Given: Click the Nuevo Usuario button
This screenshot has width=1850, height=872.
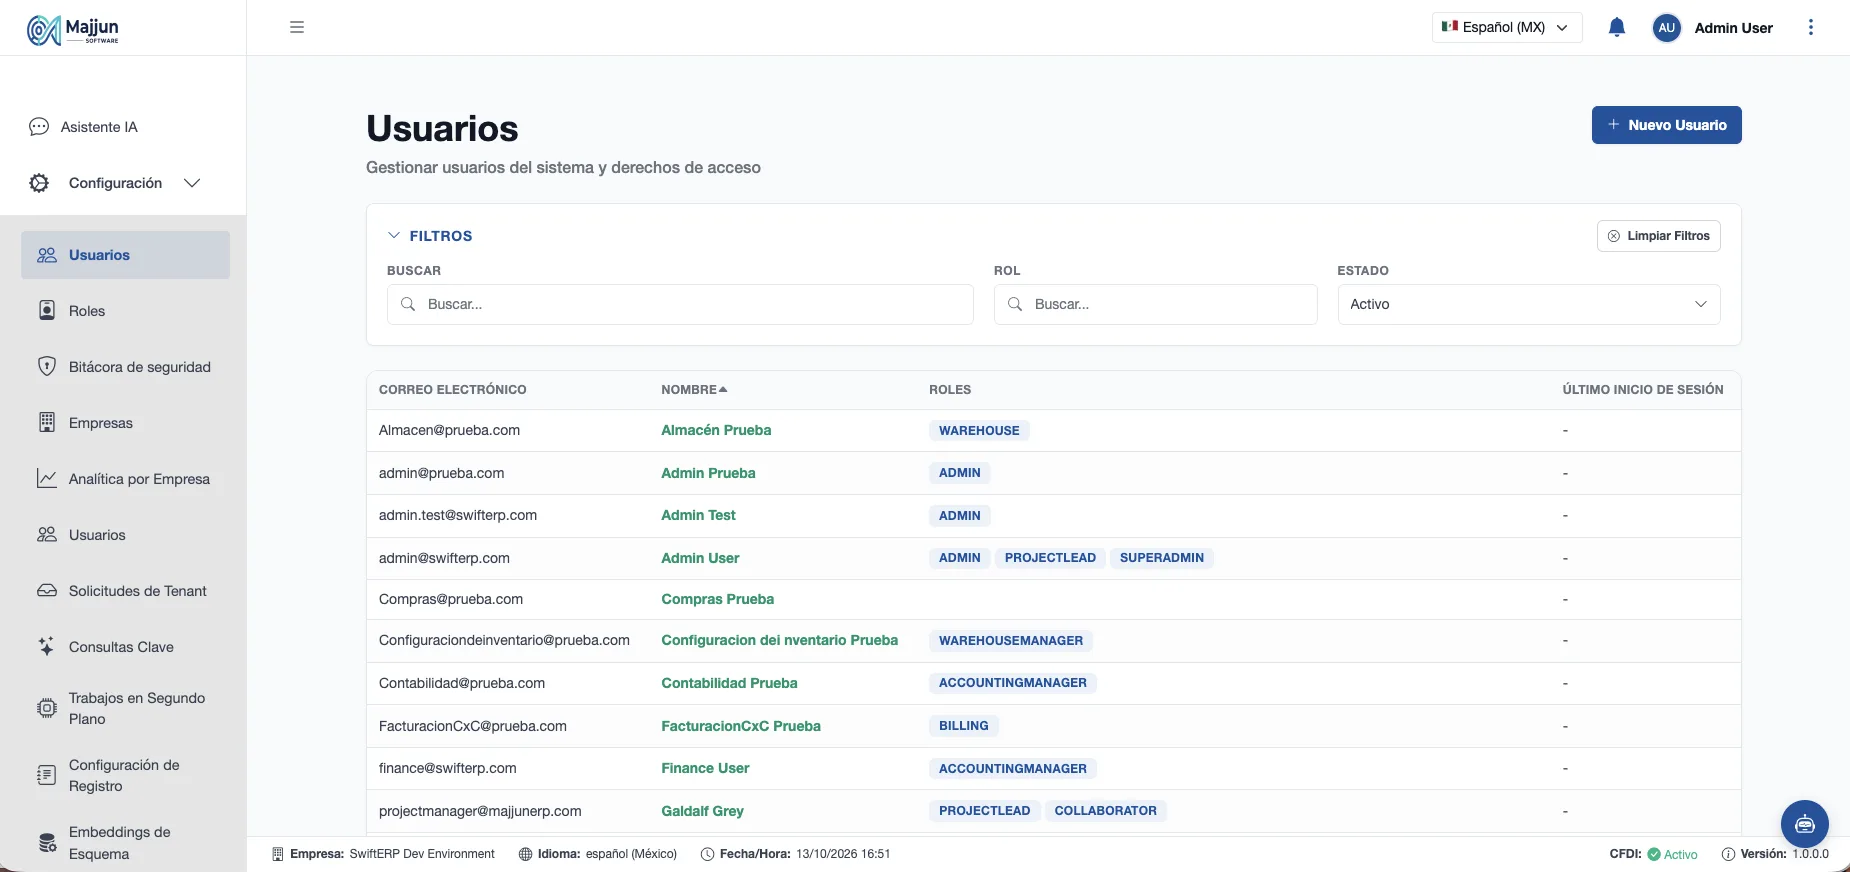Looking at the screenshot, I should pos(1666,125).
